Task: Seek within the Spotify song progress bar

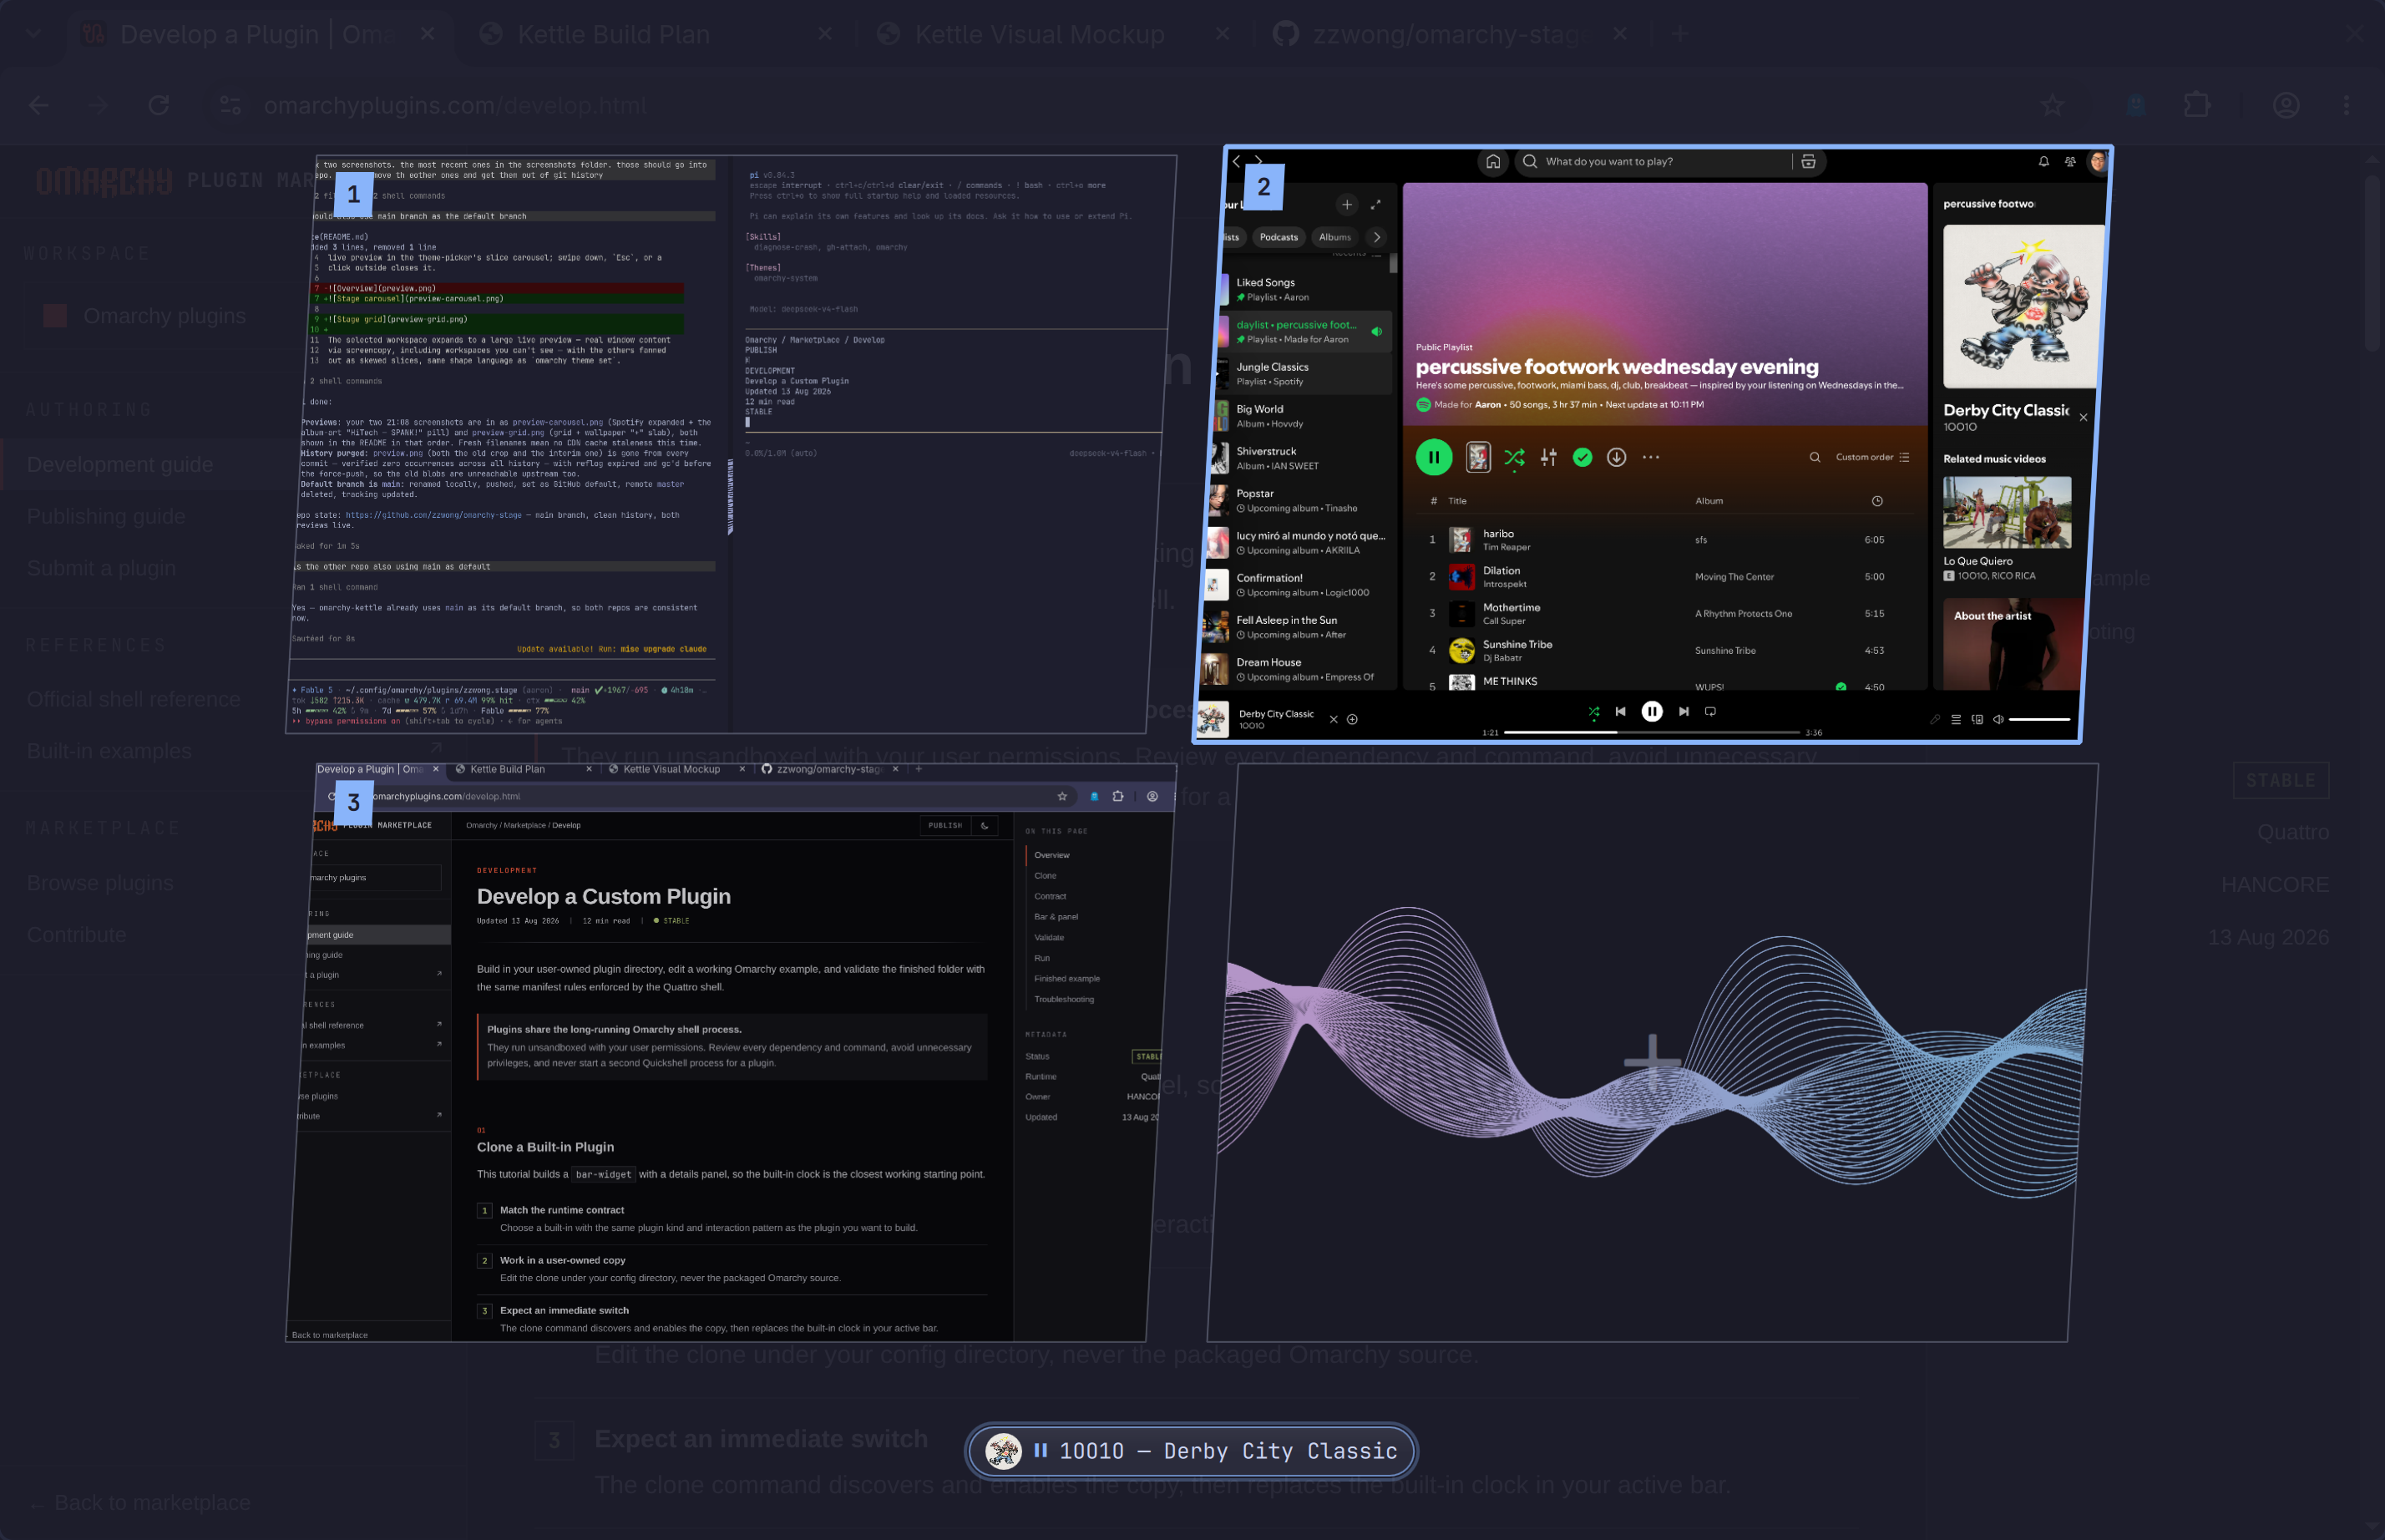Action: (x=1650, y=732)
